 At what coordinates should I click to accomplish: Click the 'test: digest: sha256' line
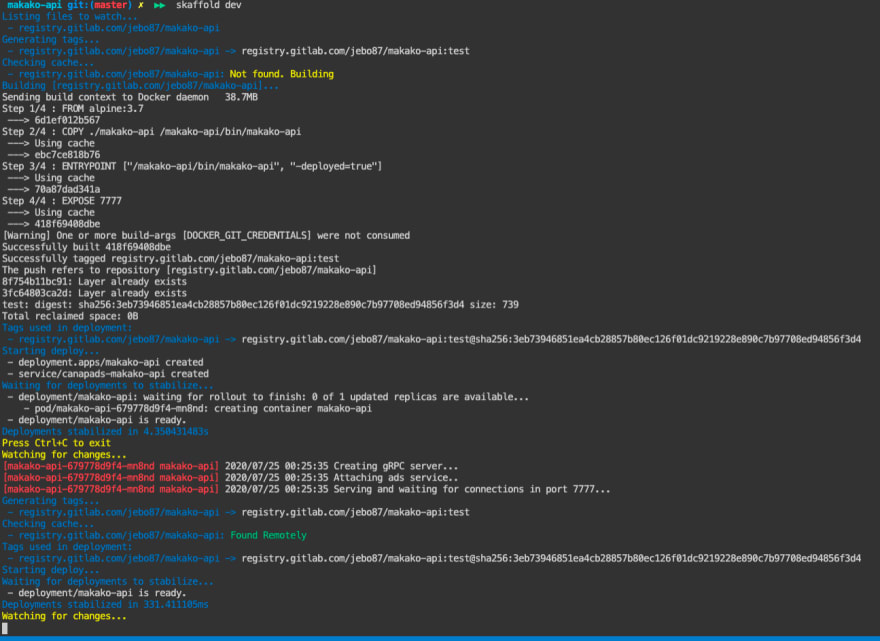click(x=260, y=305)
